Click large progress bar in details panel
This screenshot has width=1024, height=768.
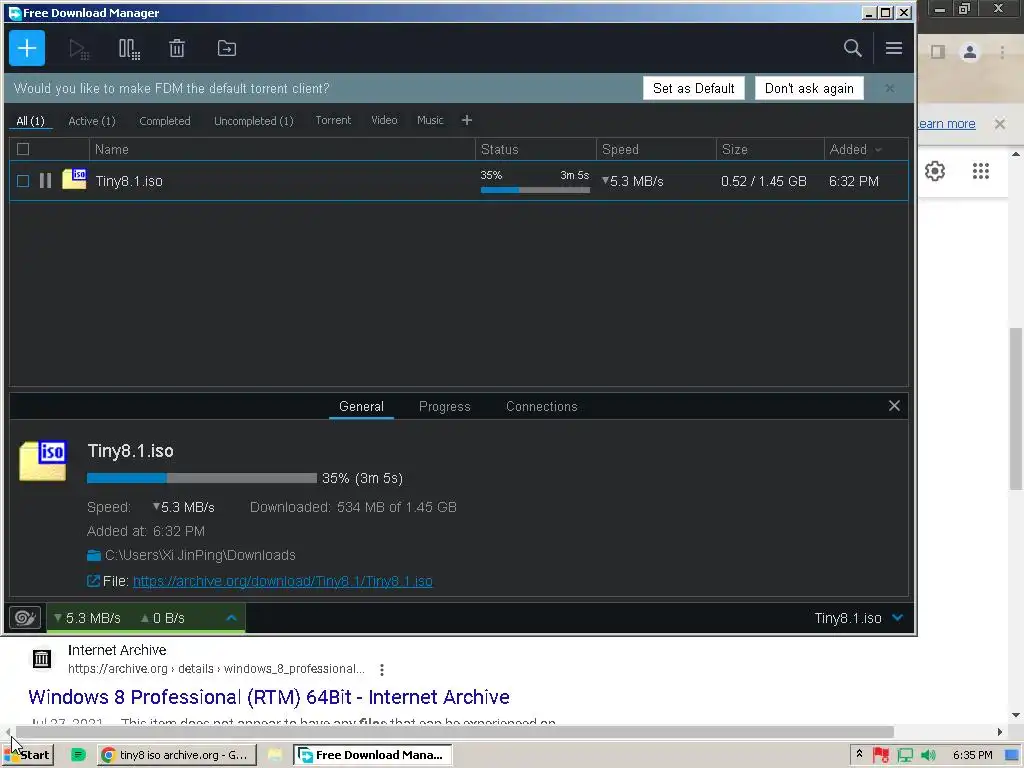pos(202,478)
